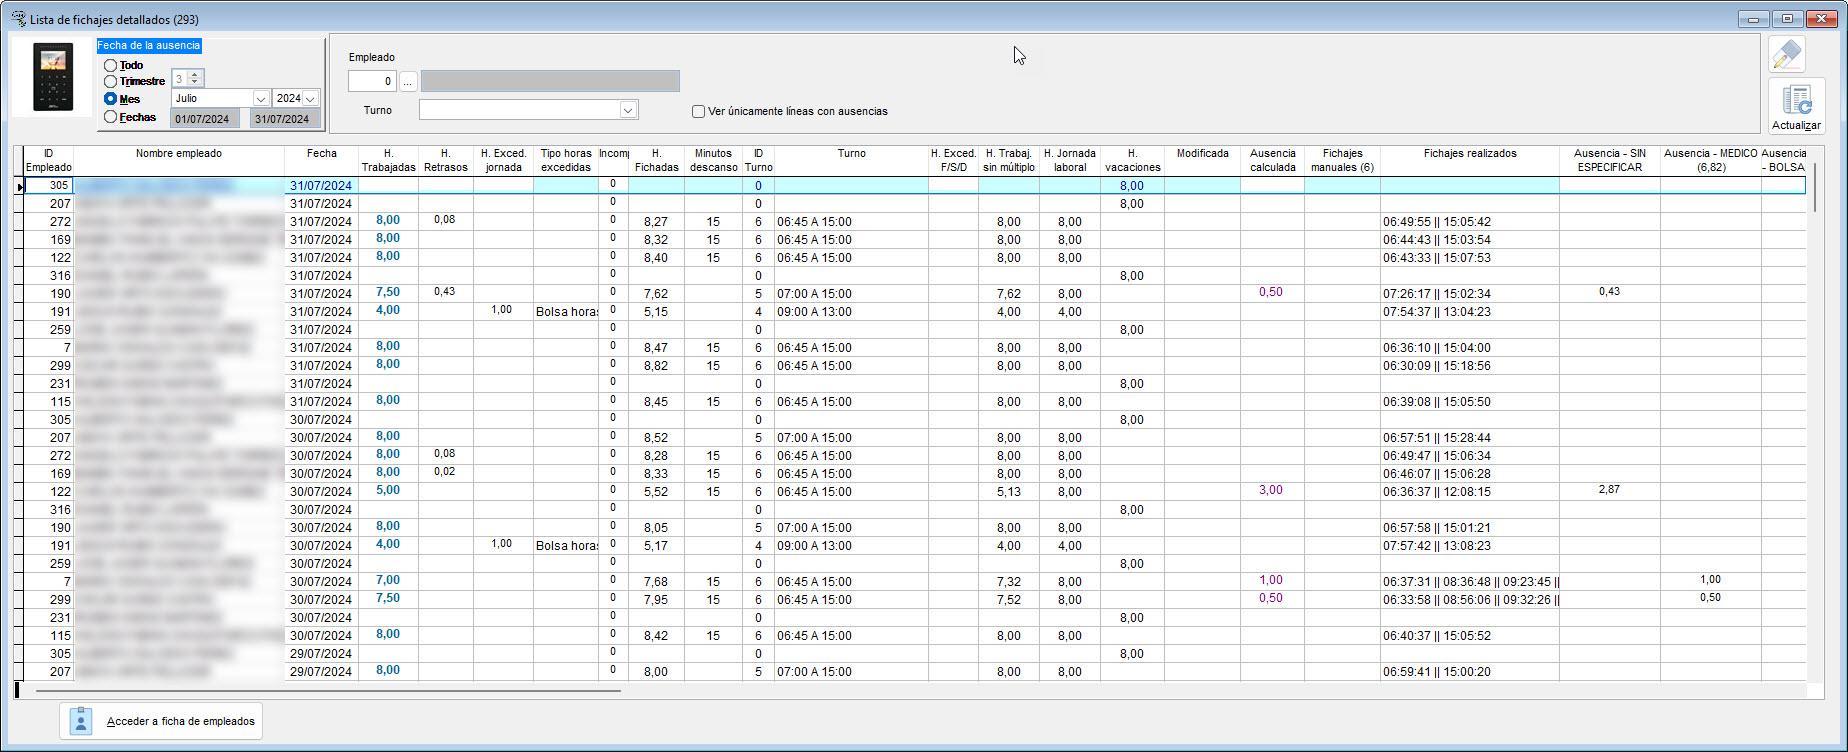Viewport: 1848px width, 752px height.
Task: Enable Ver únicamente líneas con ausencias
Action: tap(698, 112)
